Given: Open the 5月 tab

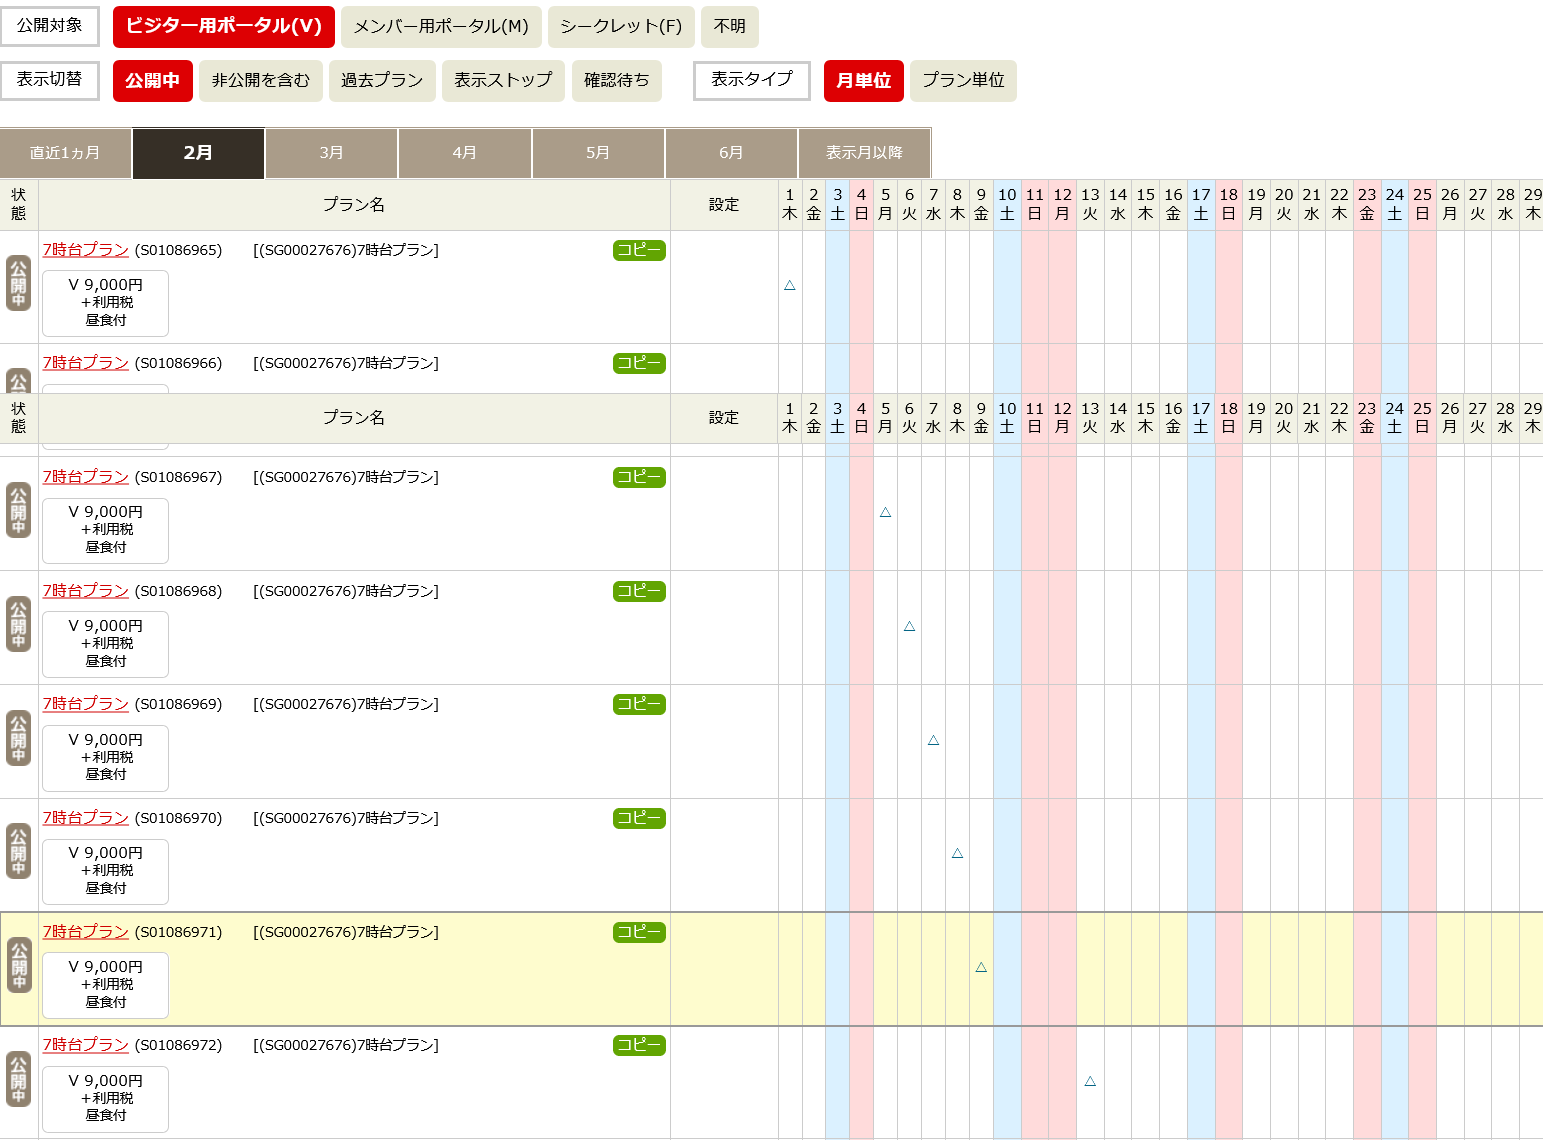Looking at the screenshot, I should pyautogui.click(x=598, y=153).
